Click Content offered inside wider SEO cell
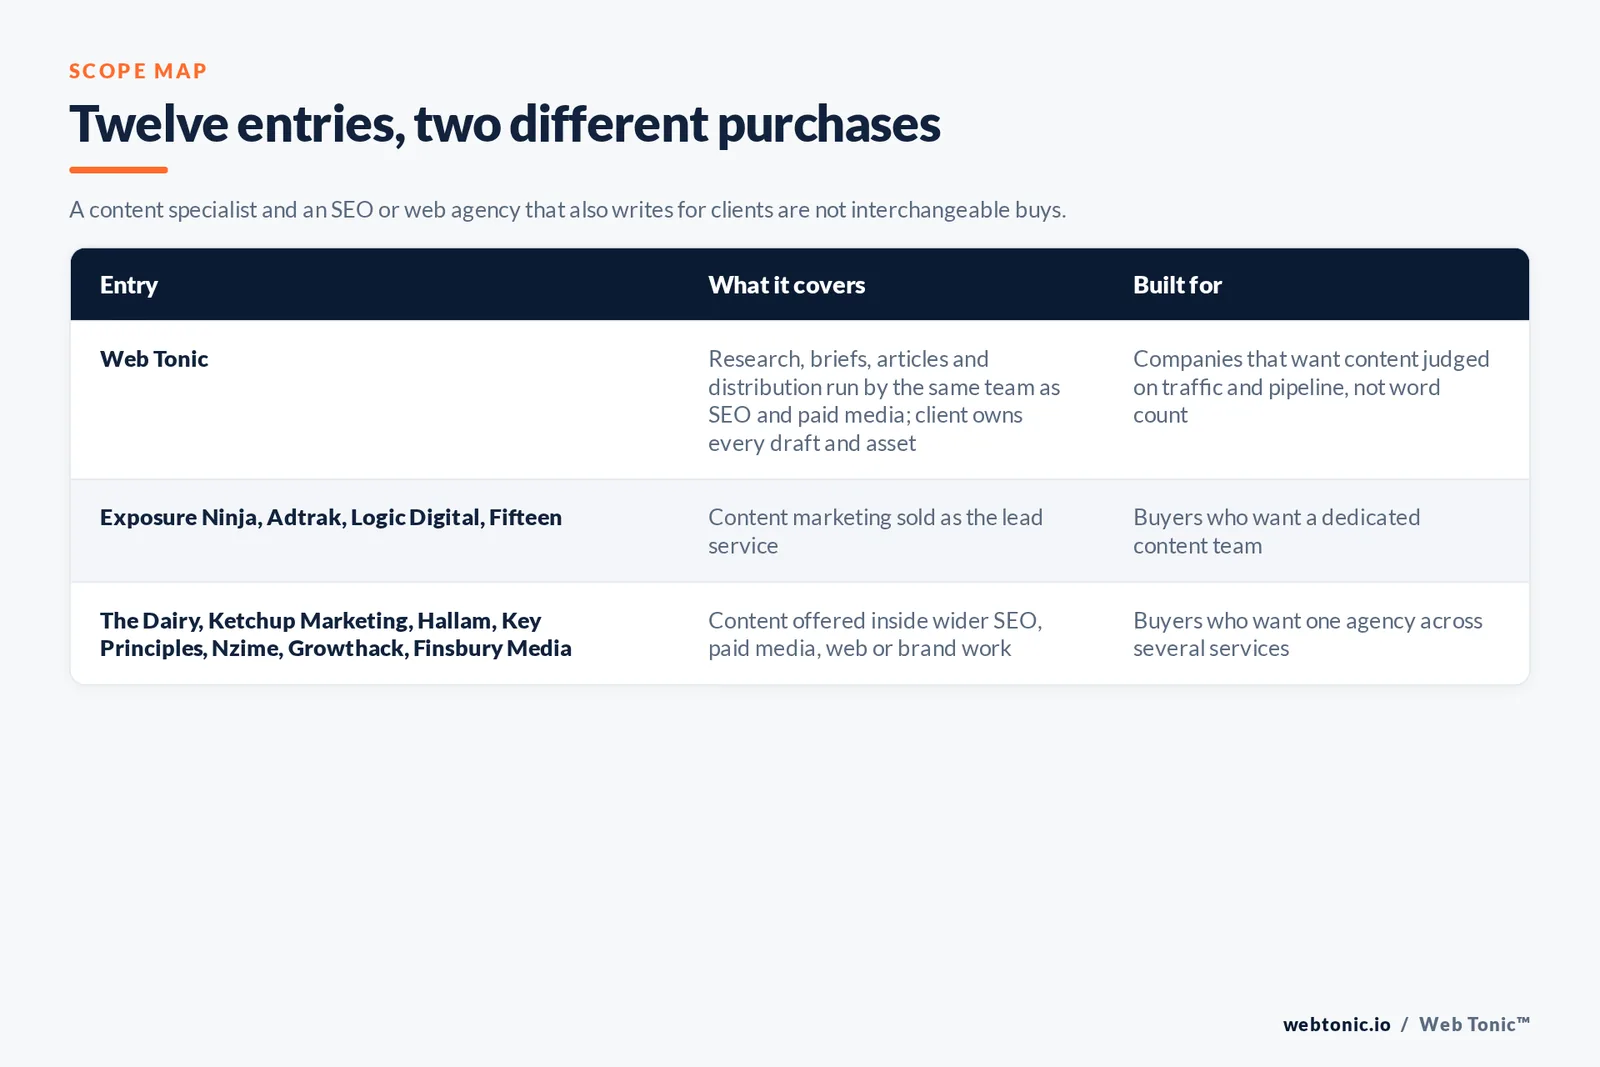This screenshot has width=1600, height=1067. [x=875, y=634]
